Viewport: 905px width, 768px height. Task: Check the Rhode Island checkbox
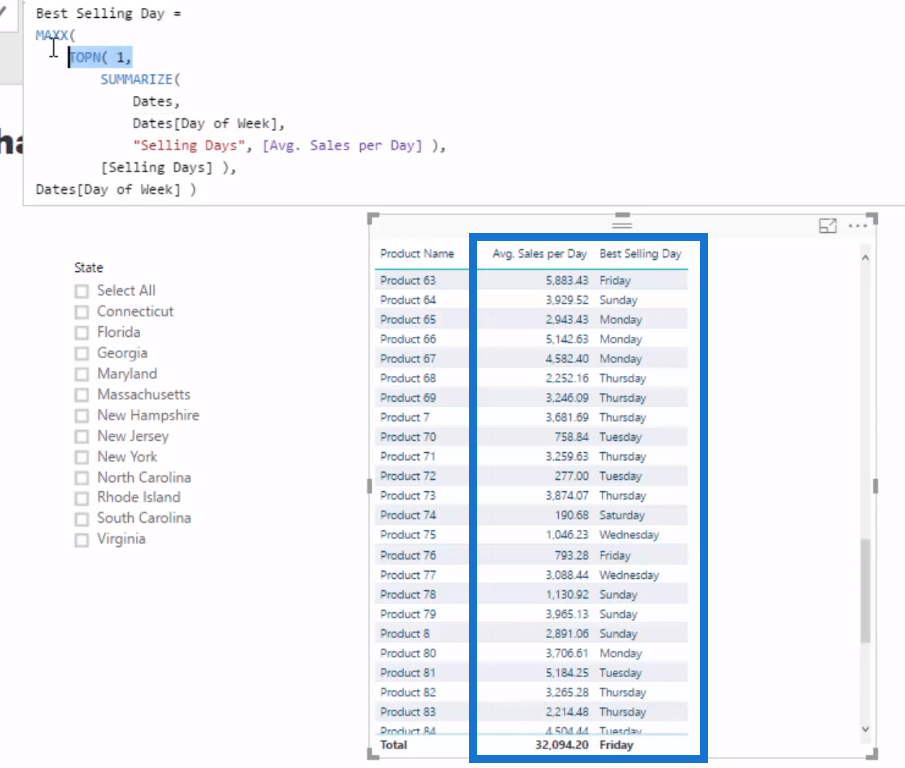coord(81,499)
